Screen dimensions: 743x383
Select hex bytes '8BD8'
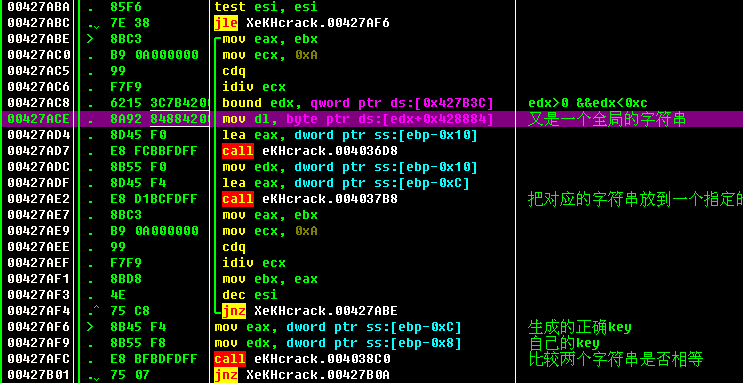click(126, 279)
